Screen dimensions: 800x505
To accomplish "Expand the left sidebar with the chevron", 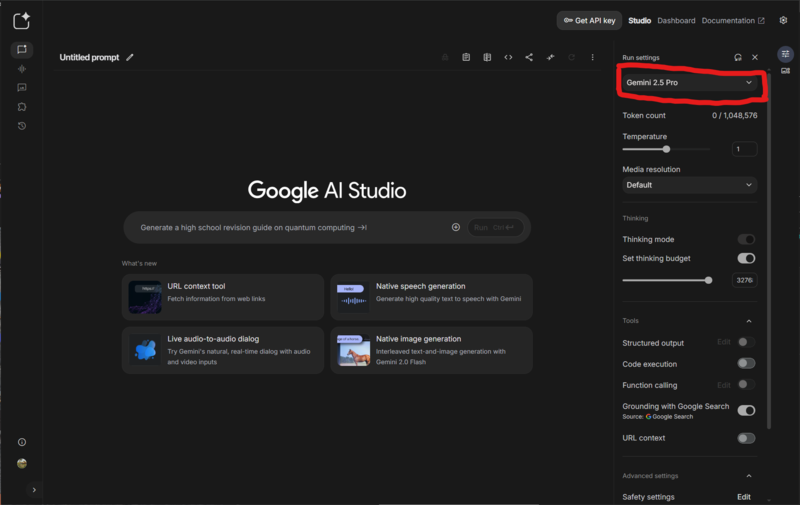I will tap(34, 490).
